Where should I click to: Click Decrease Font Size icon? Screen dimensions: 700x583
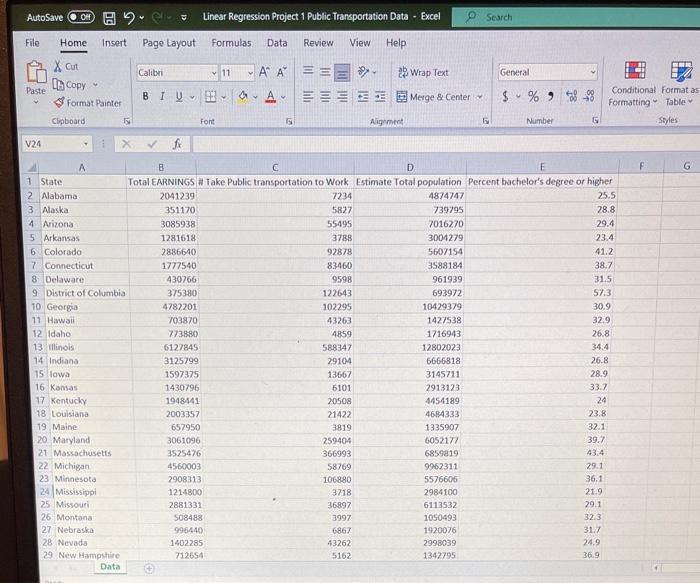[282, 72]
